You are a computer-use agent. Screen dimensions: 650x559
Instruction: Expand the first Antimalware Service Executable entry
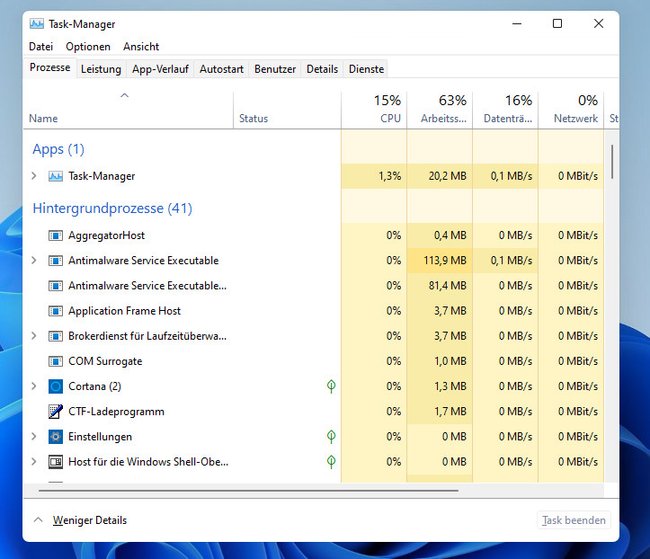(x=34, y=260)
